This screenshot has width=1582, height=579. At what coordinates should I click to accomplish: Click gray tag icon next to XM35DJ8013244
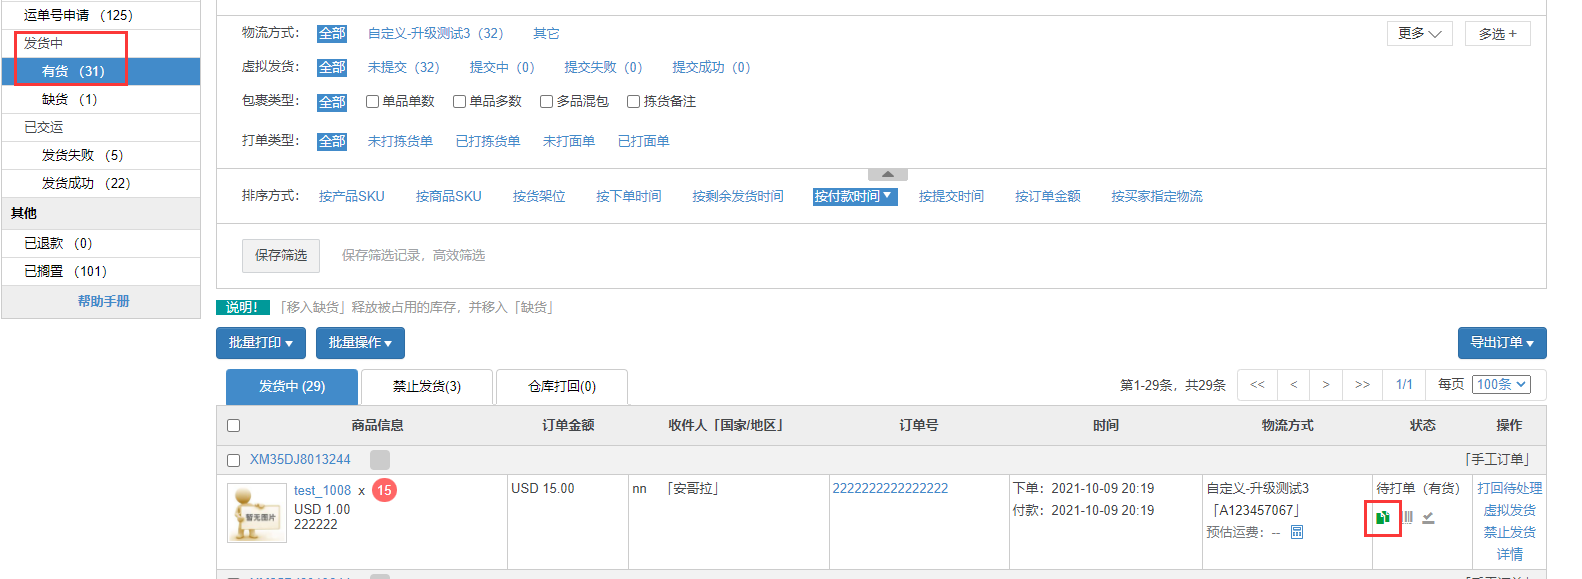pyautogui.click(x=380, y=460)
